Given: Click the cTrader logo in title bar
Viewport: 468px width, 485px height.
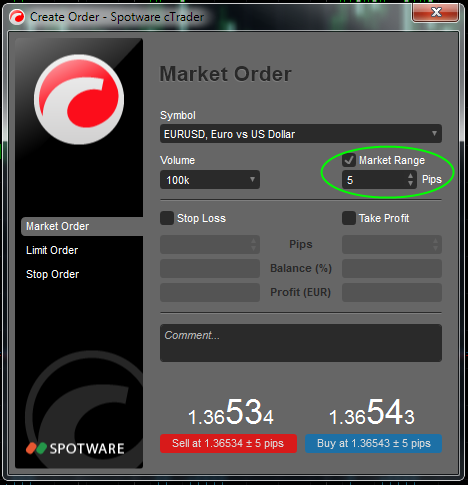Looking at the screenshot, I should point(17,17).
